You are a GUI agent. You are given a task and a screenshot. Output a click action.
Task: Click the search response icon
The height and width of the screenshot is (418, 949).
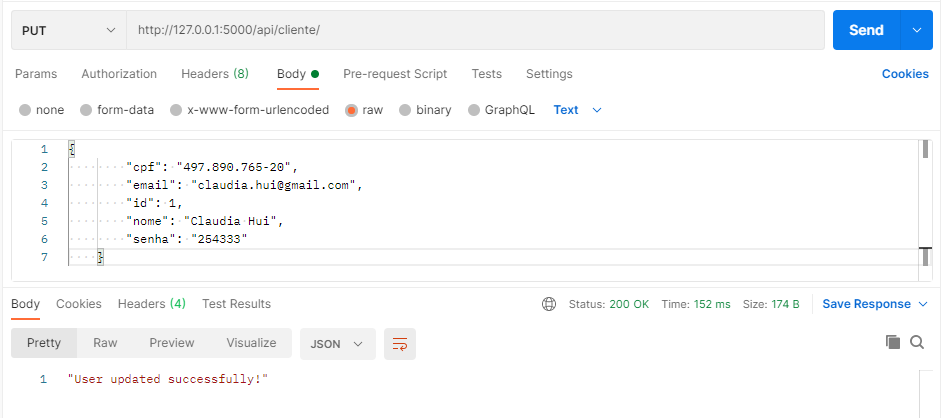coord(917,342)
